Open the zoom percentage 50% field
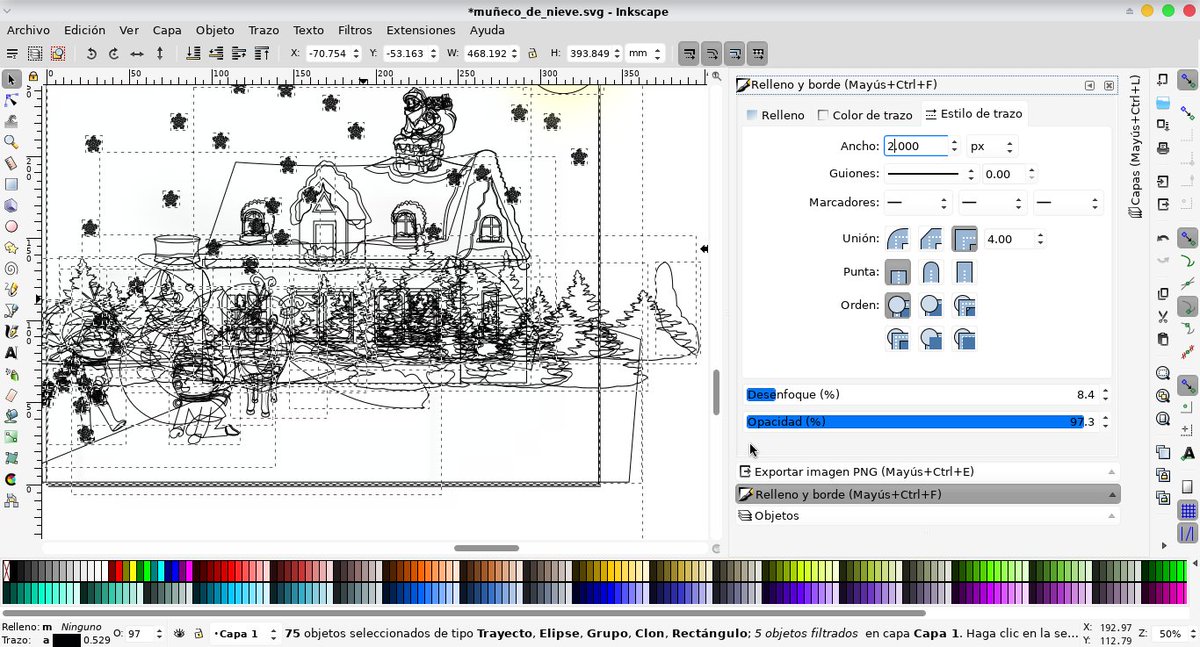Screen dimensions: 1200x647 tap(1176, 634)
